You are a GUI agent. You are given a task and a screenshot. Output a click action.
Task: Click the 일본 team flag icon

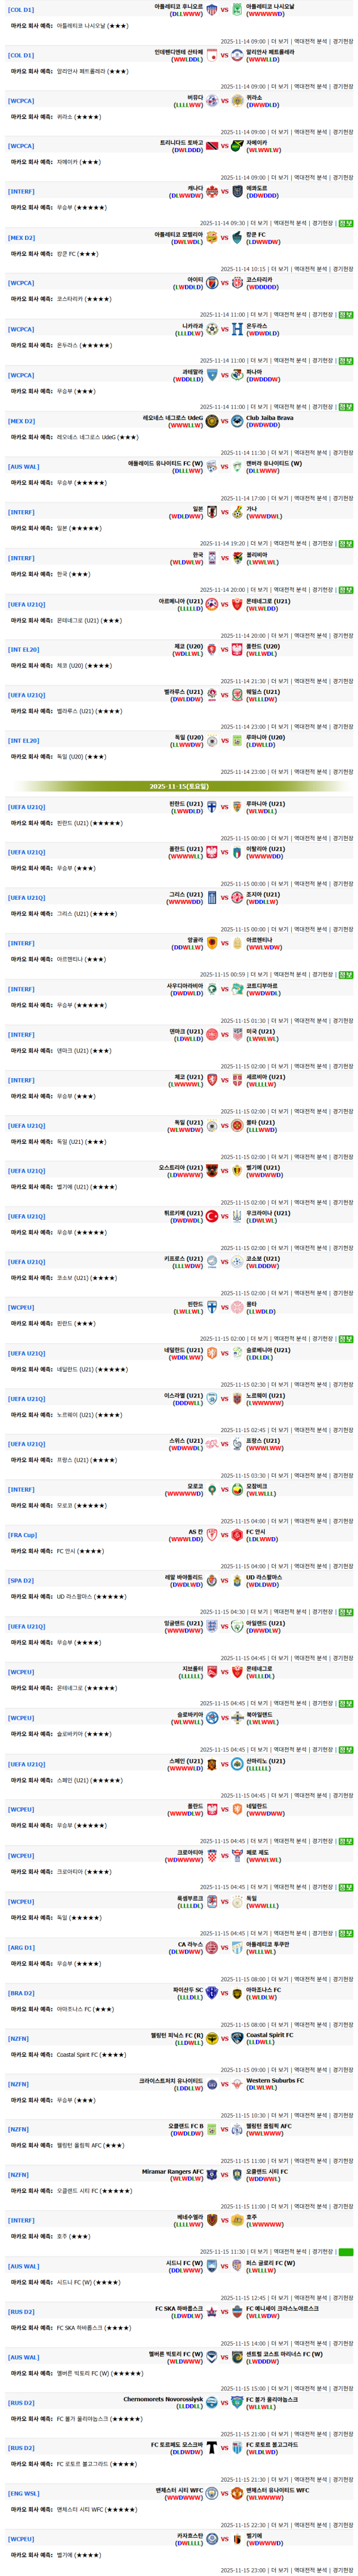211,511
